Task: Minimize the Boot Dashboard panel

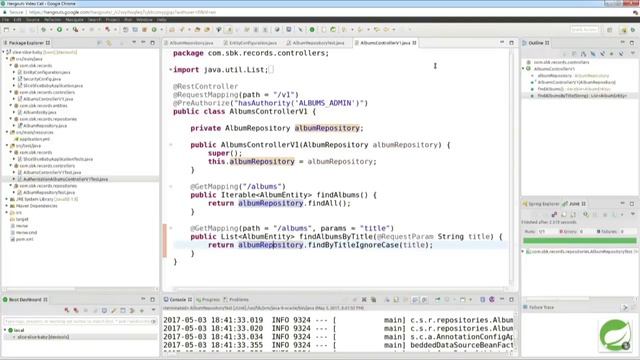Action: click(x=143, y=299)
